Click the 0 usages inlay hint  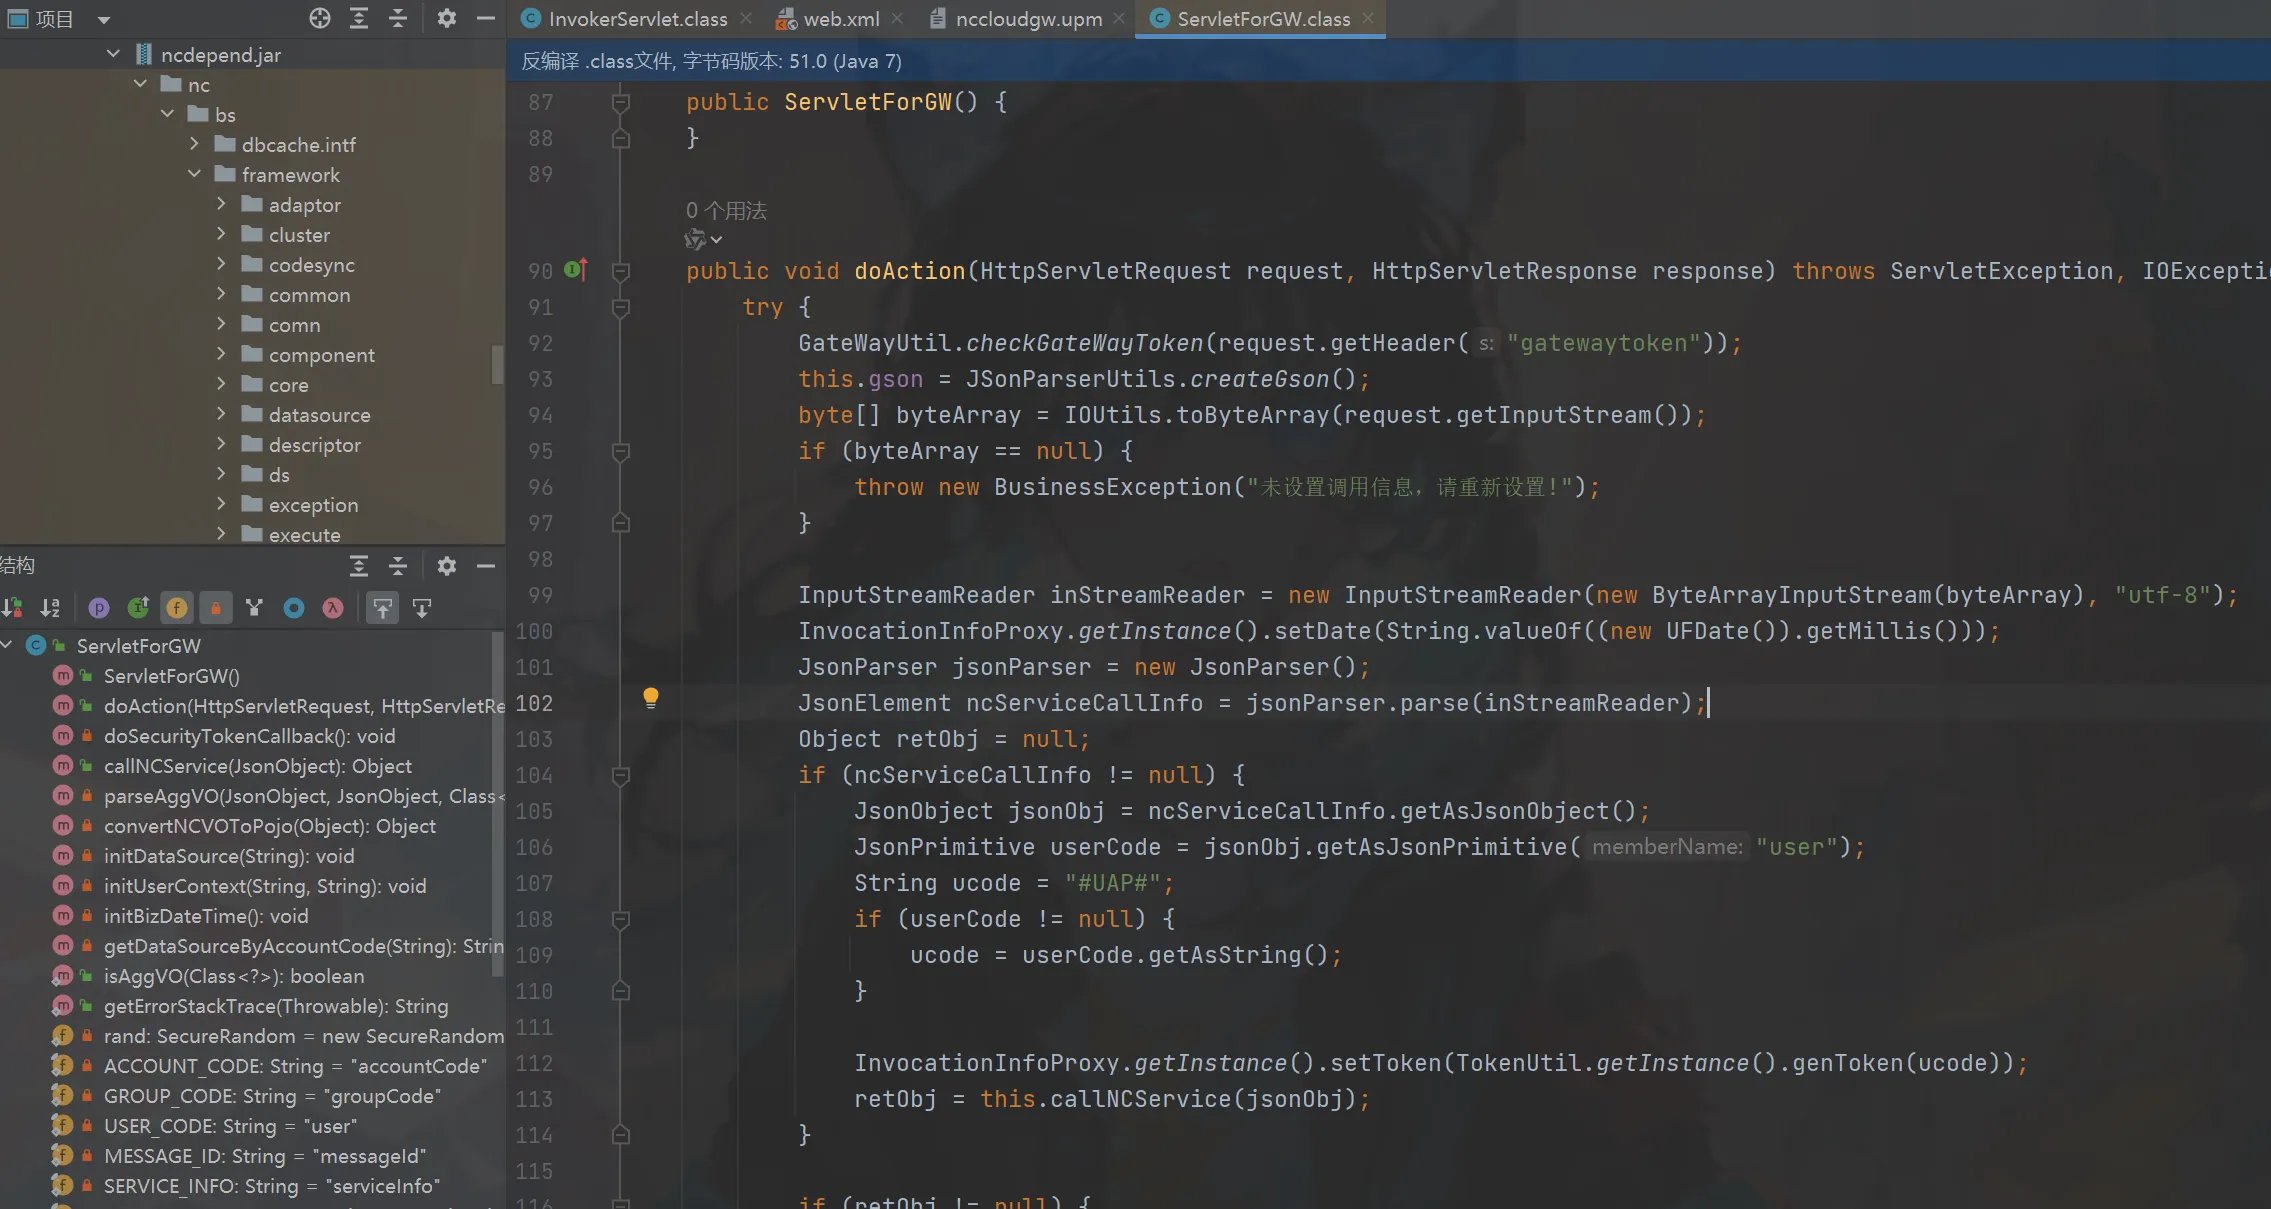[x=726, y=211]
